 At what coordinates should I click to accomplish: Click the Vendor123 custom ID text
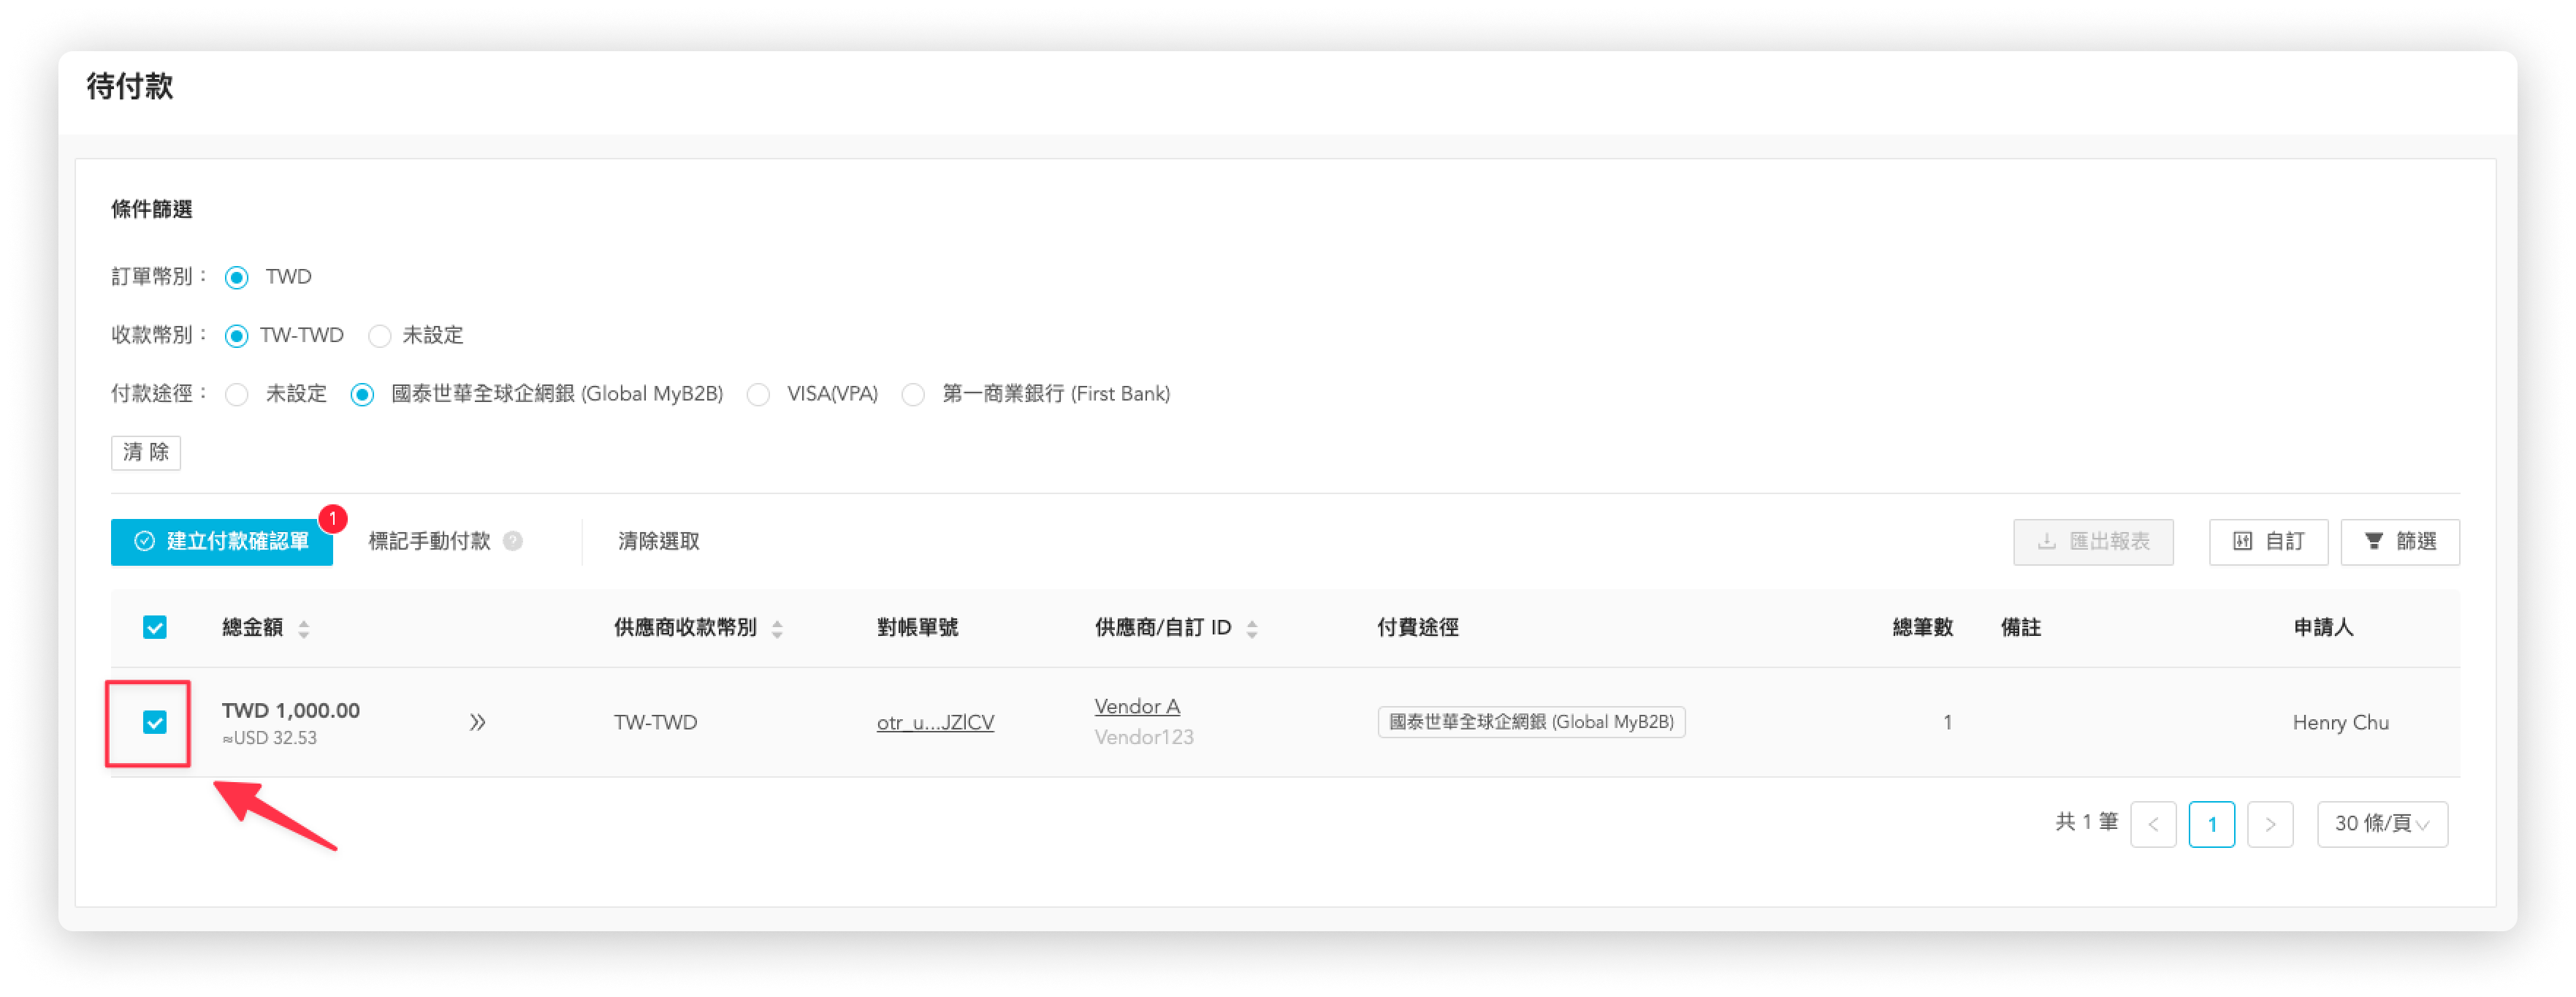pos(1144,737)
